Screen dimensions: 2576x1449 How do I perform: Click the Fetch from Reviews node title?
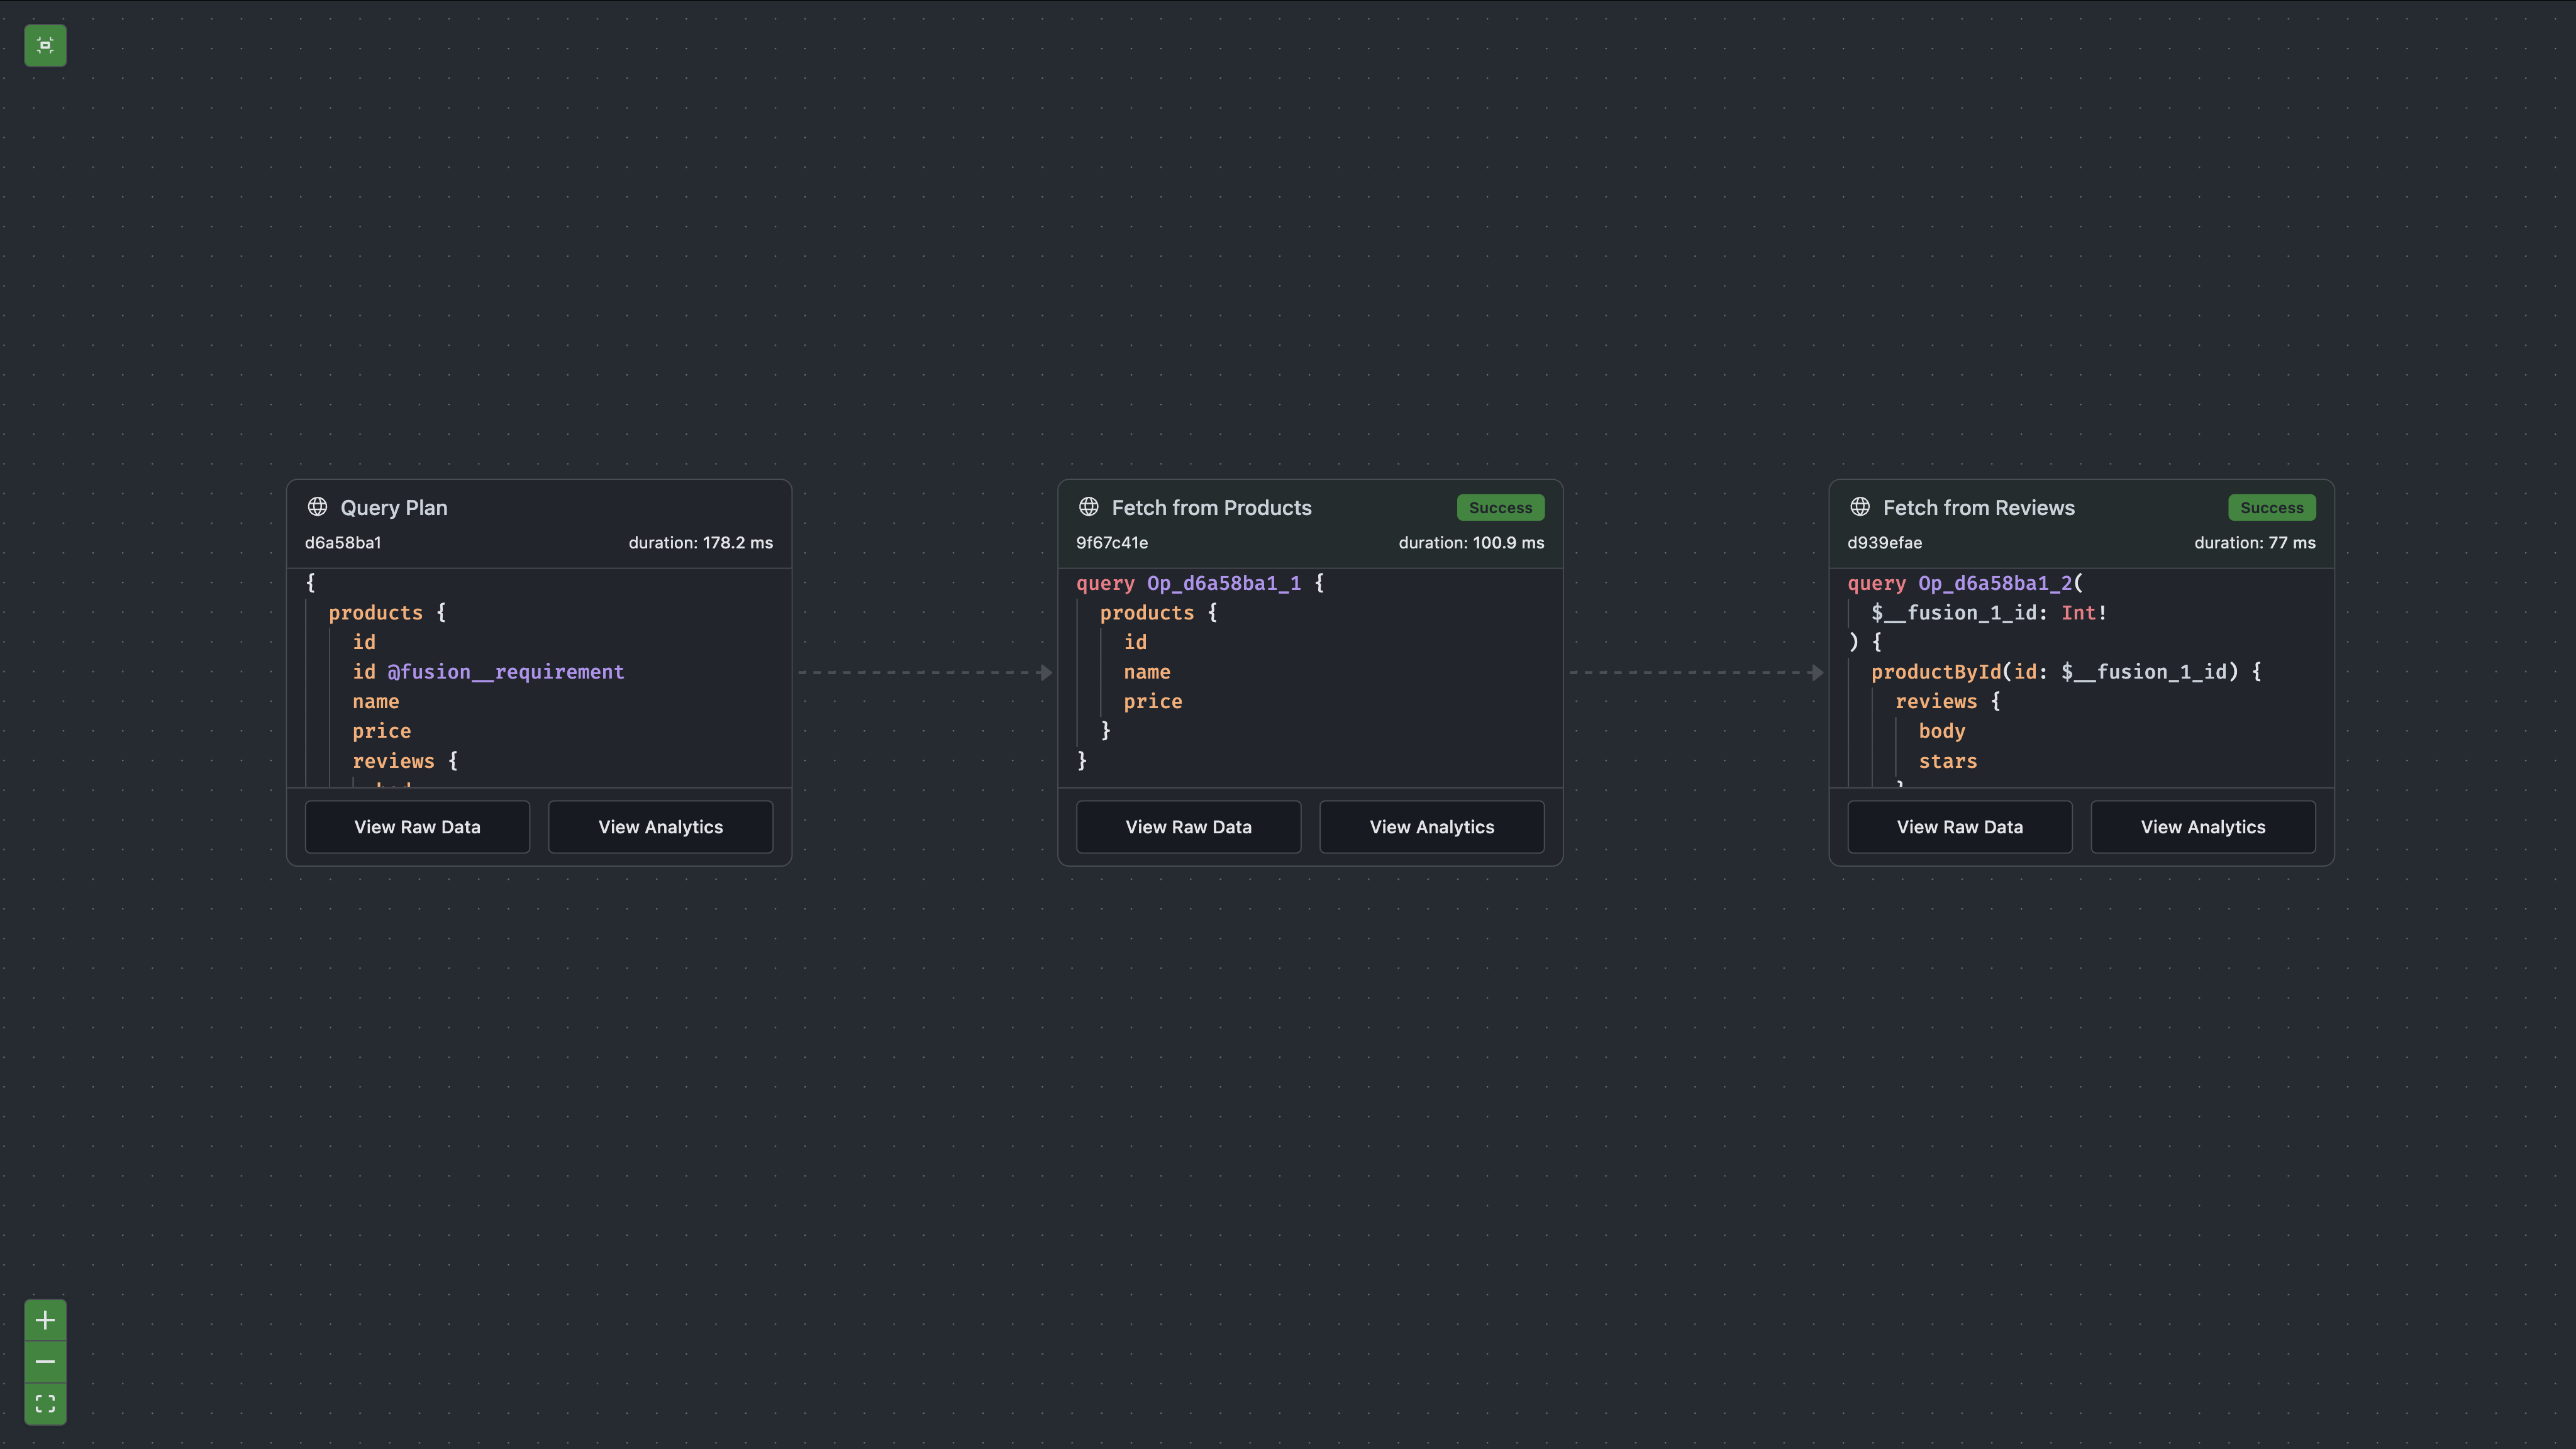[1978, 508]
